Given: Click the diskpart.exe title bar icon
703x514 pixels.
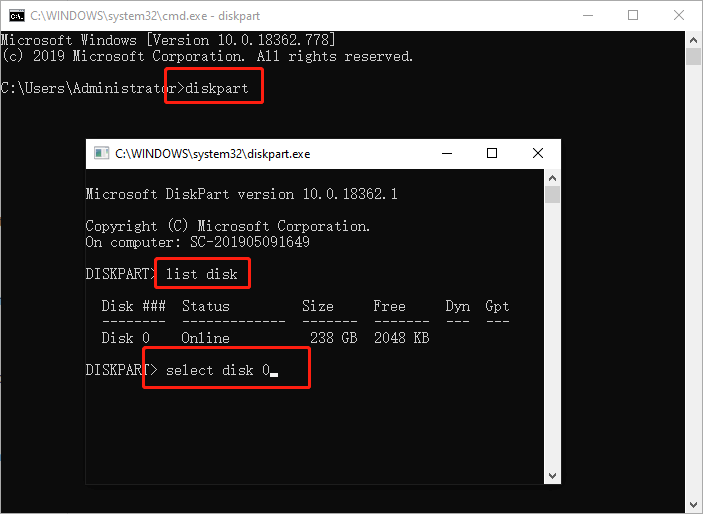Looking at the screenshot, I should pos(101,154).
